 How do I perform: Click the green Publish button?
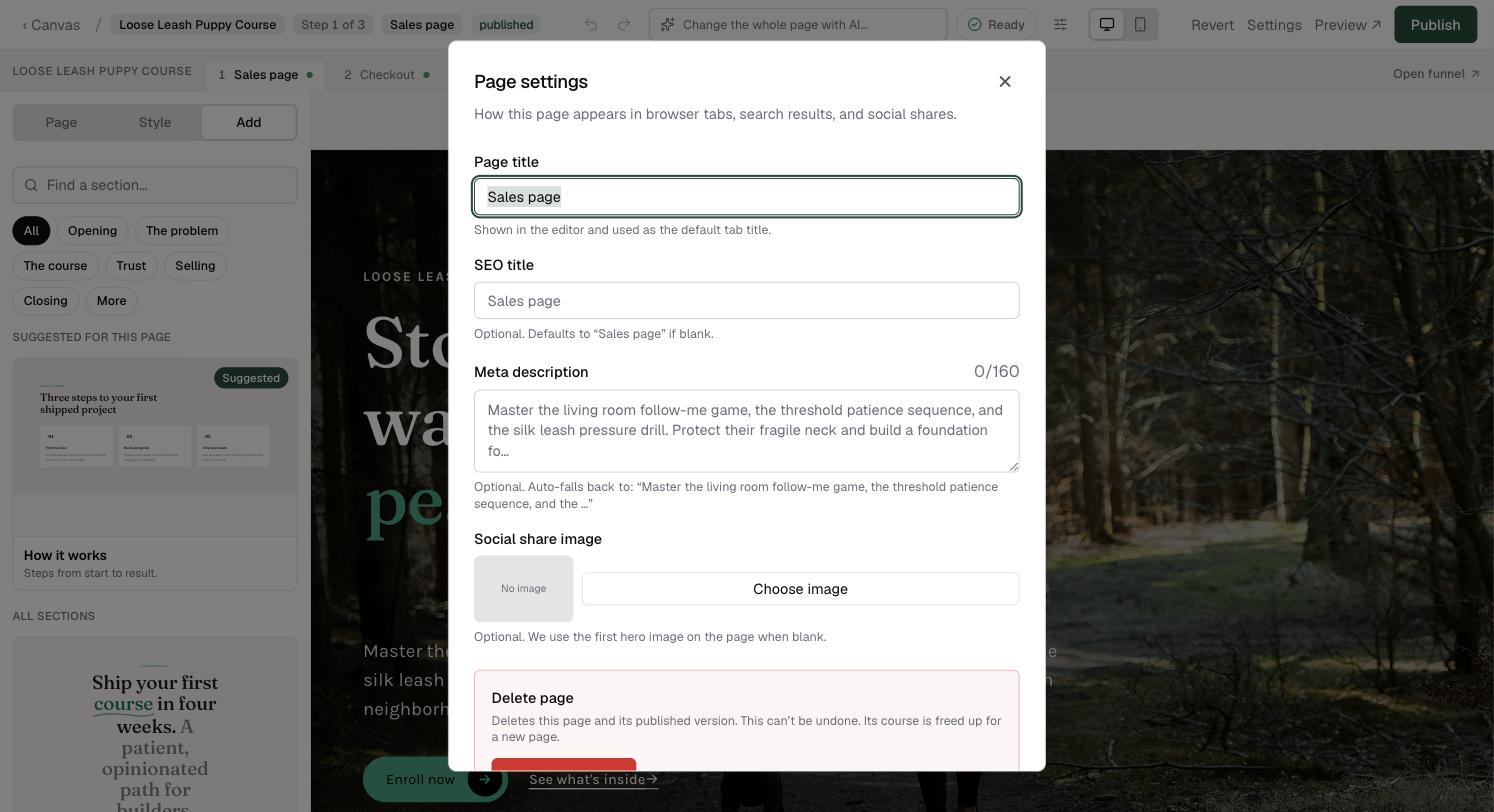(1435, 24)
